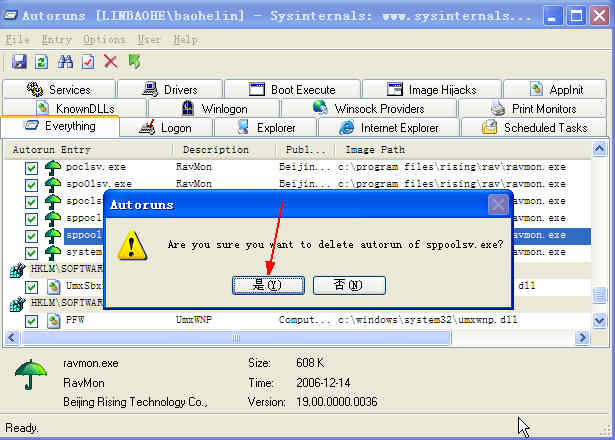Click the Refresh toolbar icon
Viewport: 615px width, 440px height.
coord(42,62)
